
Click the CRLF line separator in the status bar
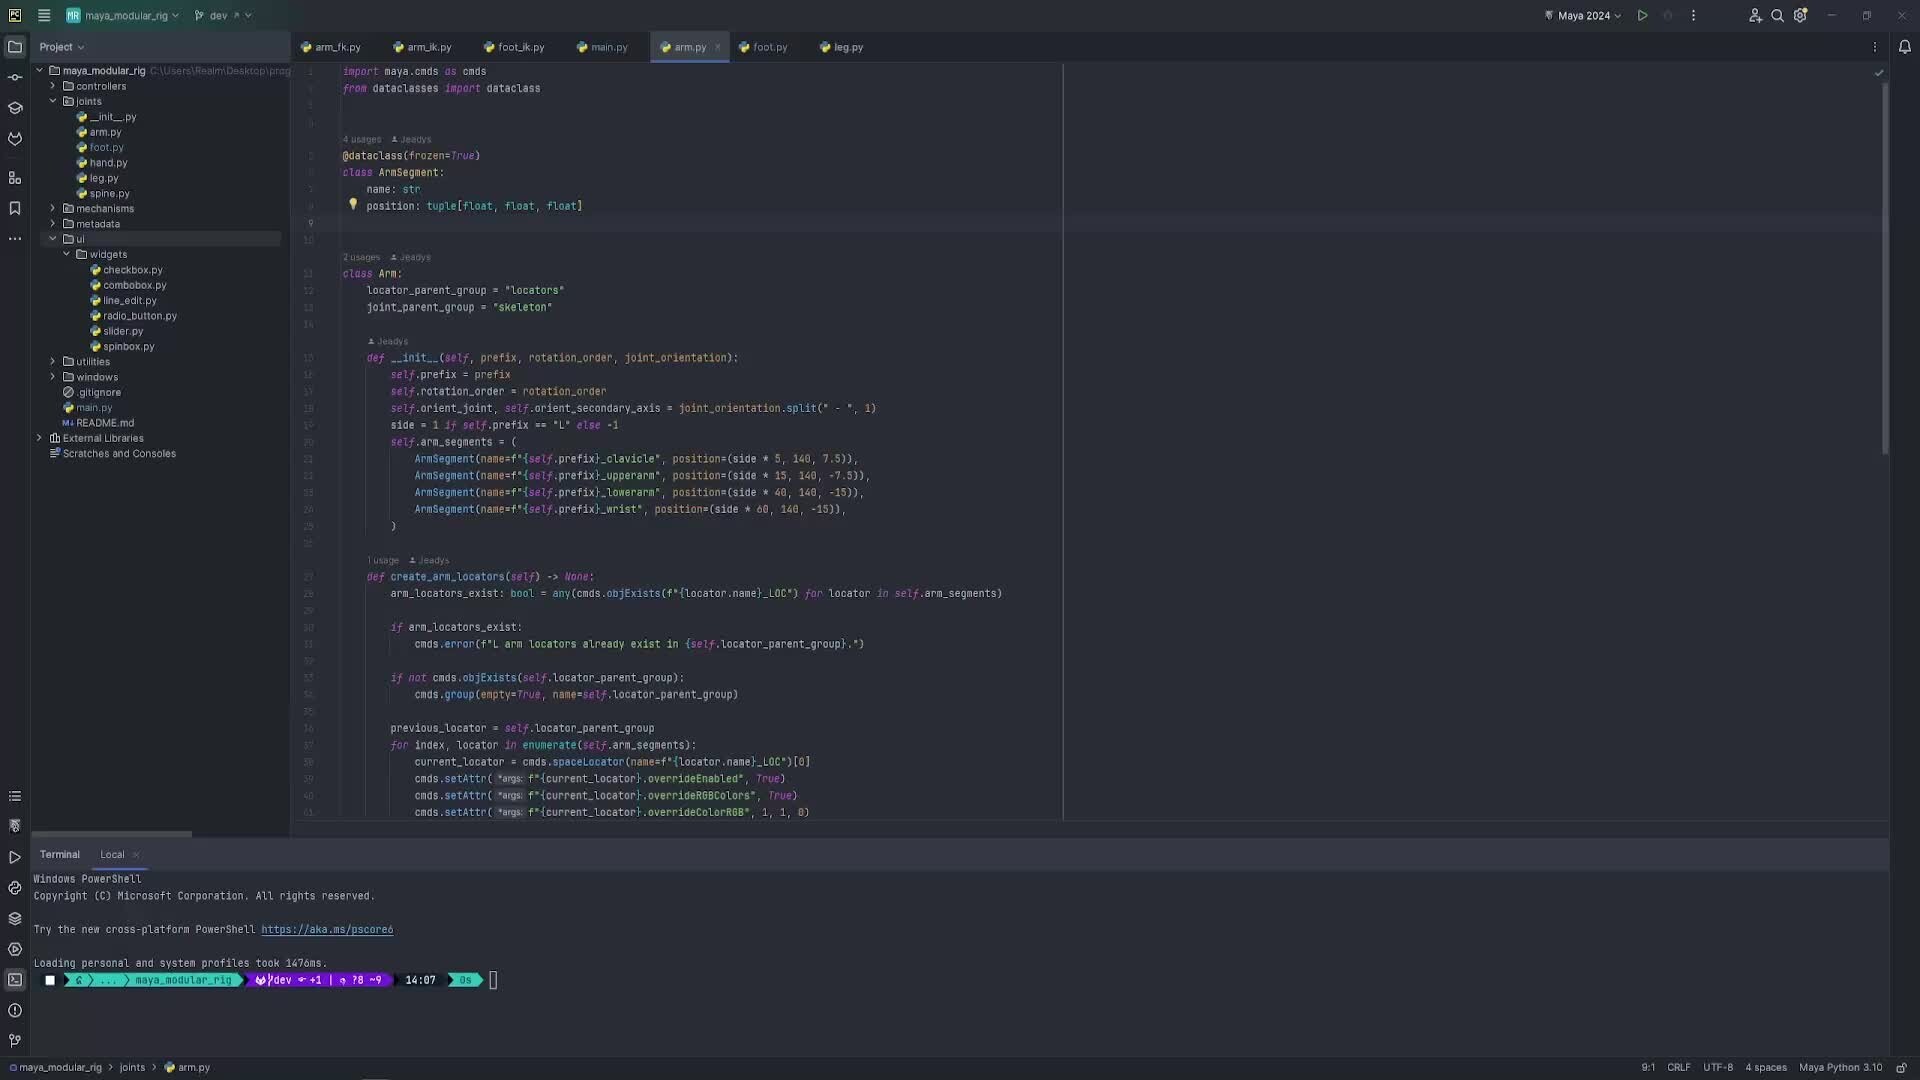coord(1678,1067)
